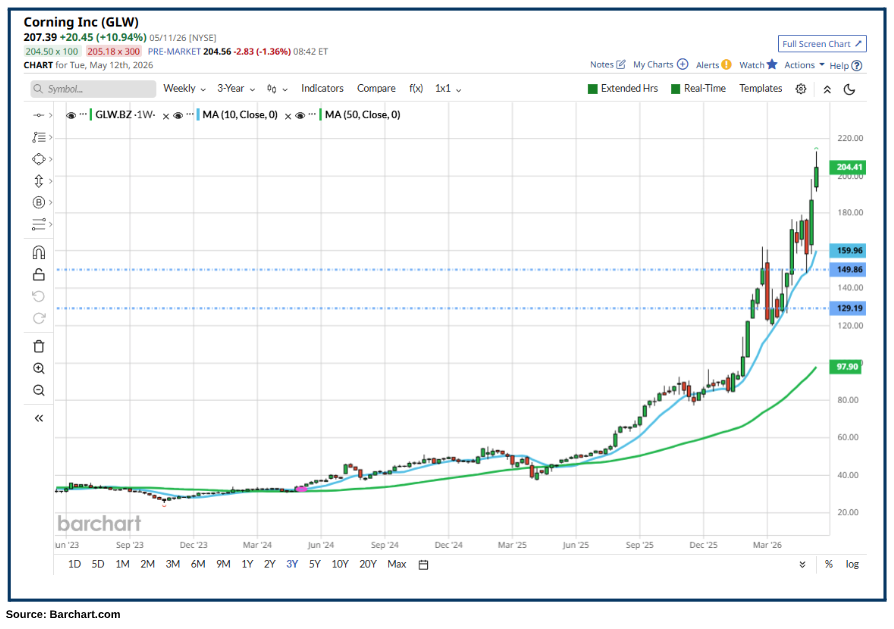Remove MA (10, Close, 0) with its X
The height and width of the screenshot is (629, 894).
(x=288, y=116)
